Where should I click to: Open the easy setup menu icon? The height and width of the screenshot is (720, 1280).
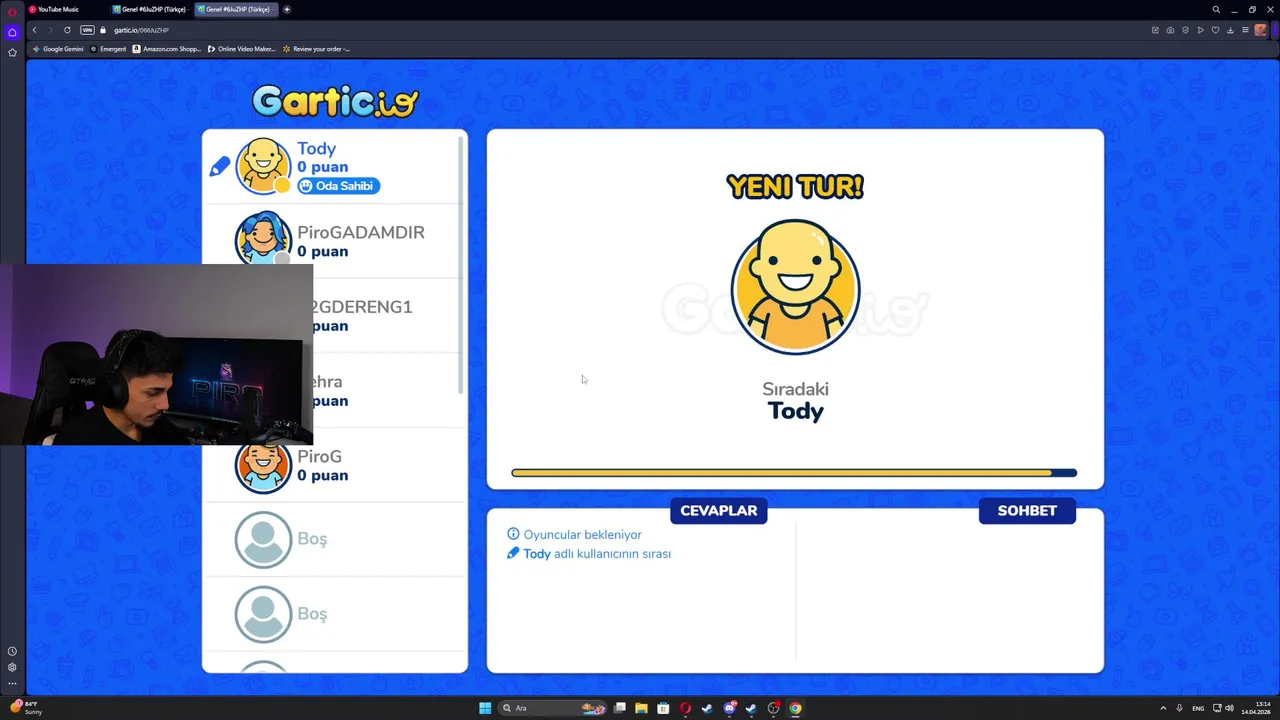click(1245, 30)
